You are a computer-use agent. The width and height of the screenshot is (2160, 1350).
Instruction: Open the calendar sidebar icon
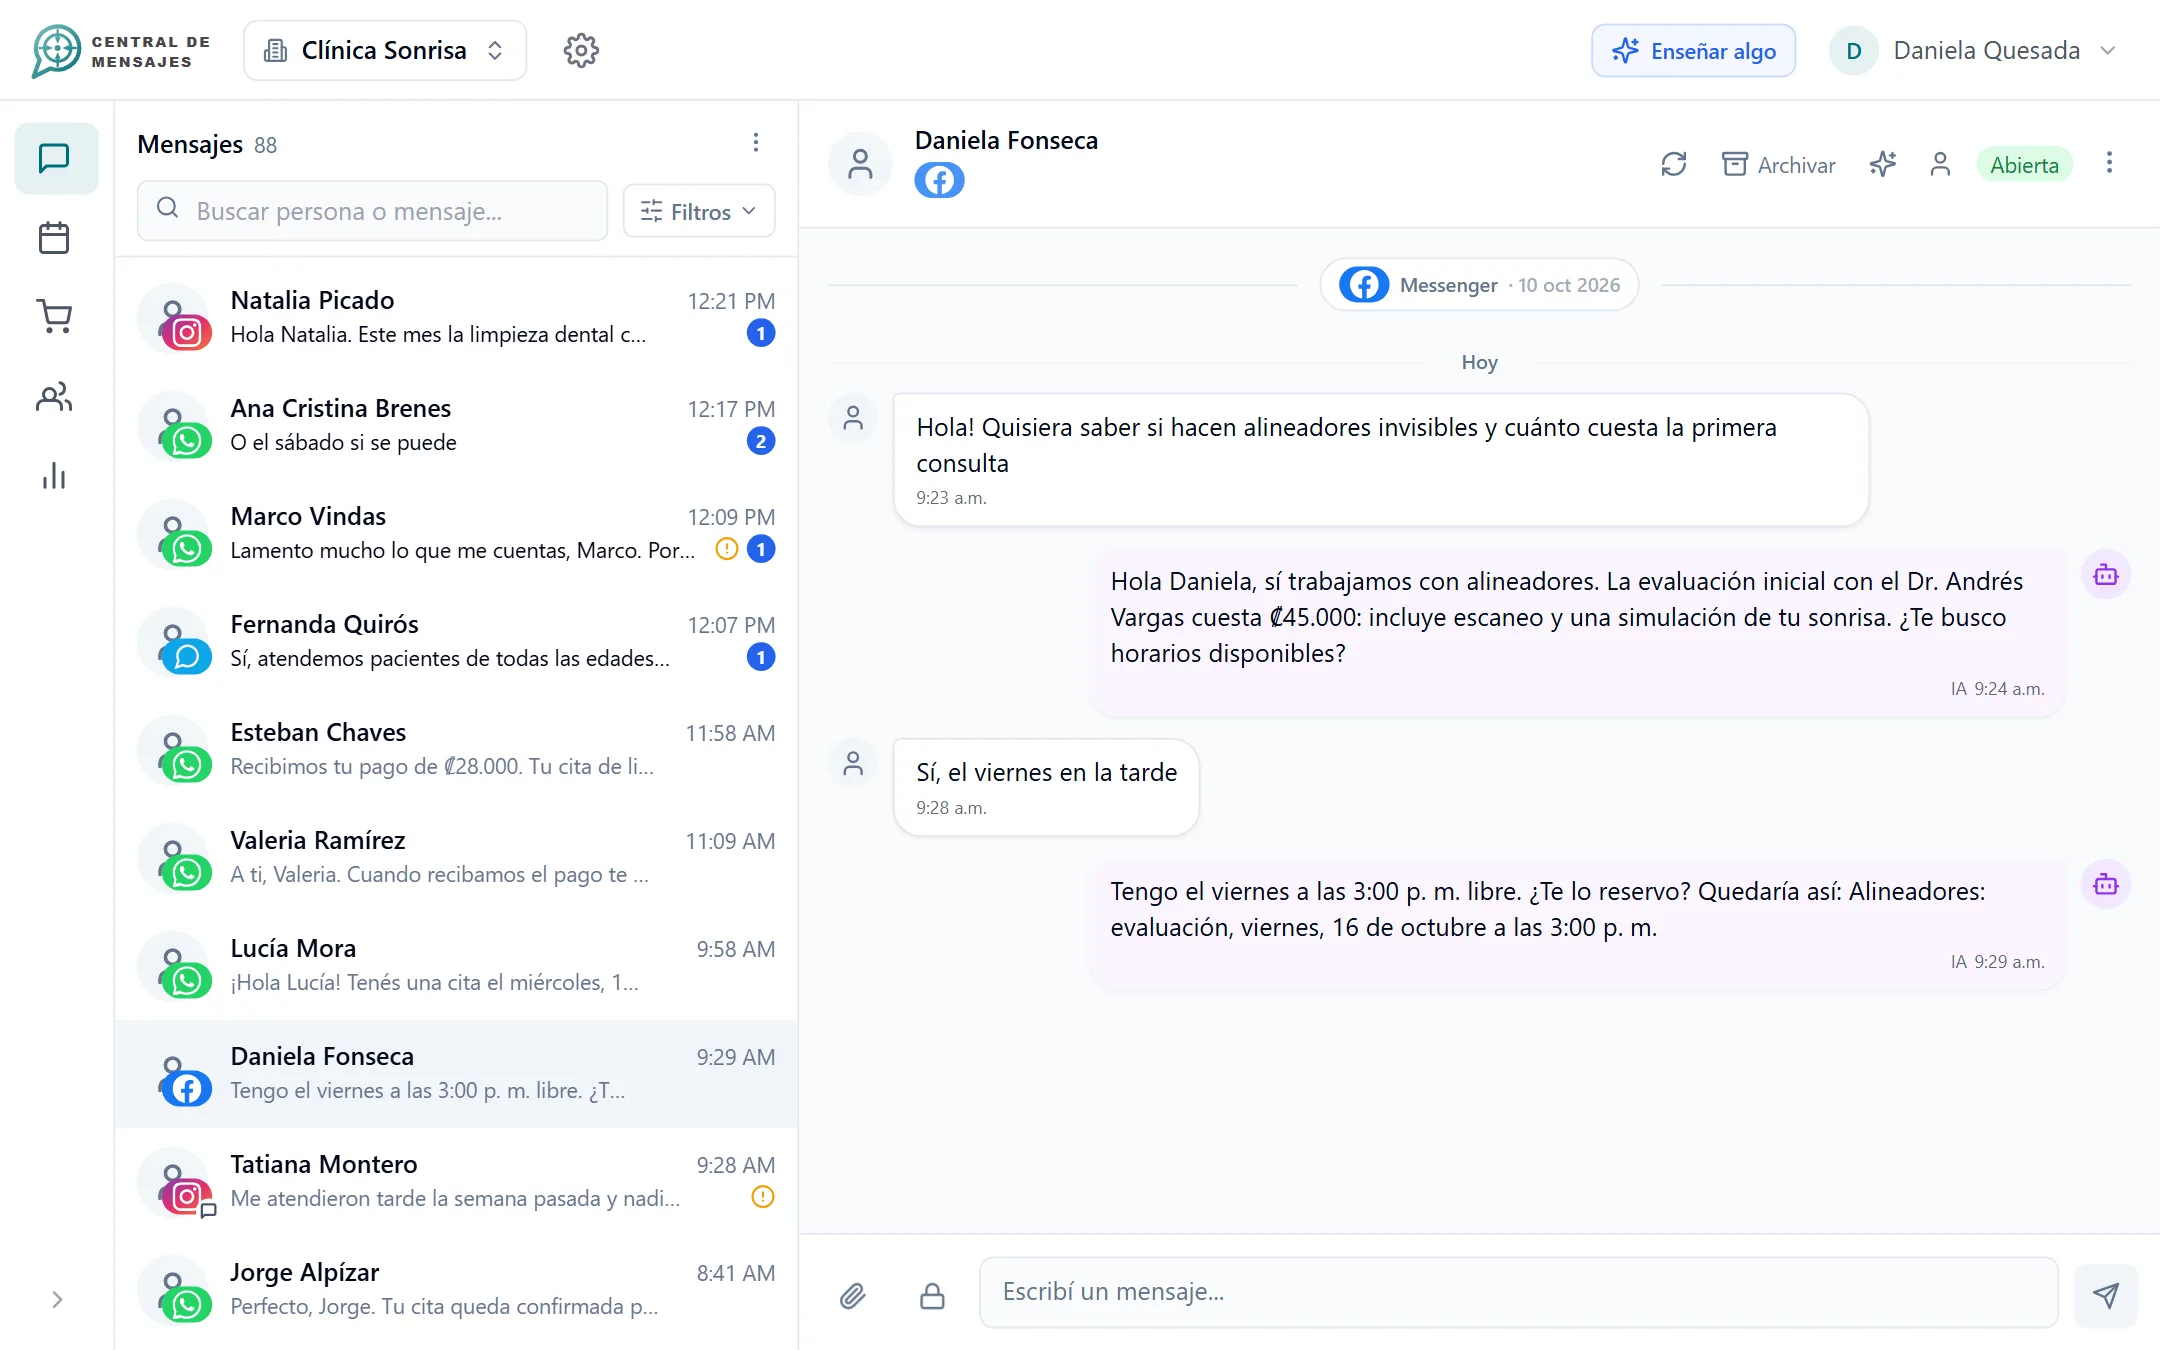(x=55, y=238)
